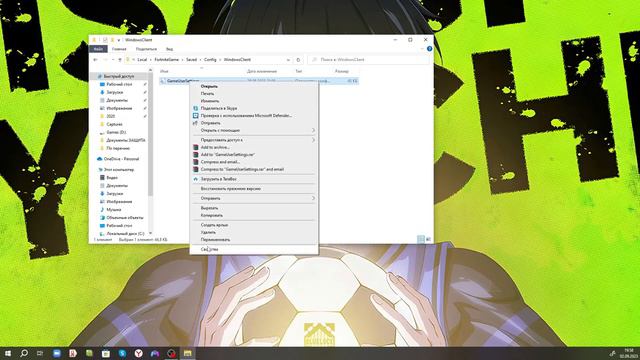The height and width of the screenshot is (360, 640).
Task: Click the Skype icon in context menu
Action: click(x=196, y=108)
